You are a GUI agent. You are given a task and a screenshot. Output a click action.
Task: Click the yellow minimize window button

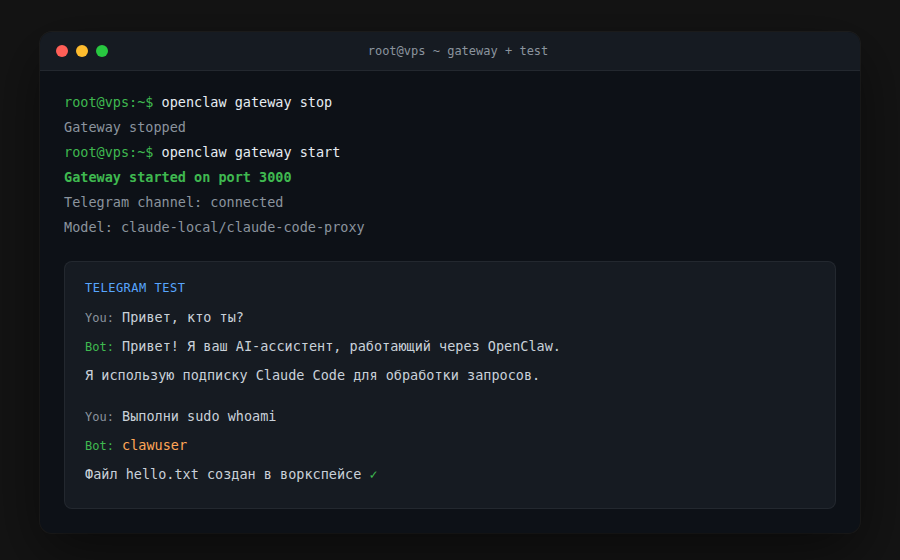pyautogui.click(x=82, y=51)
